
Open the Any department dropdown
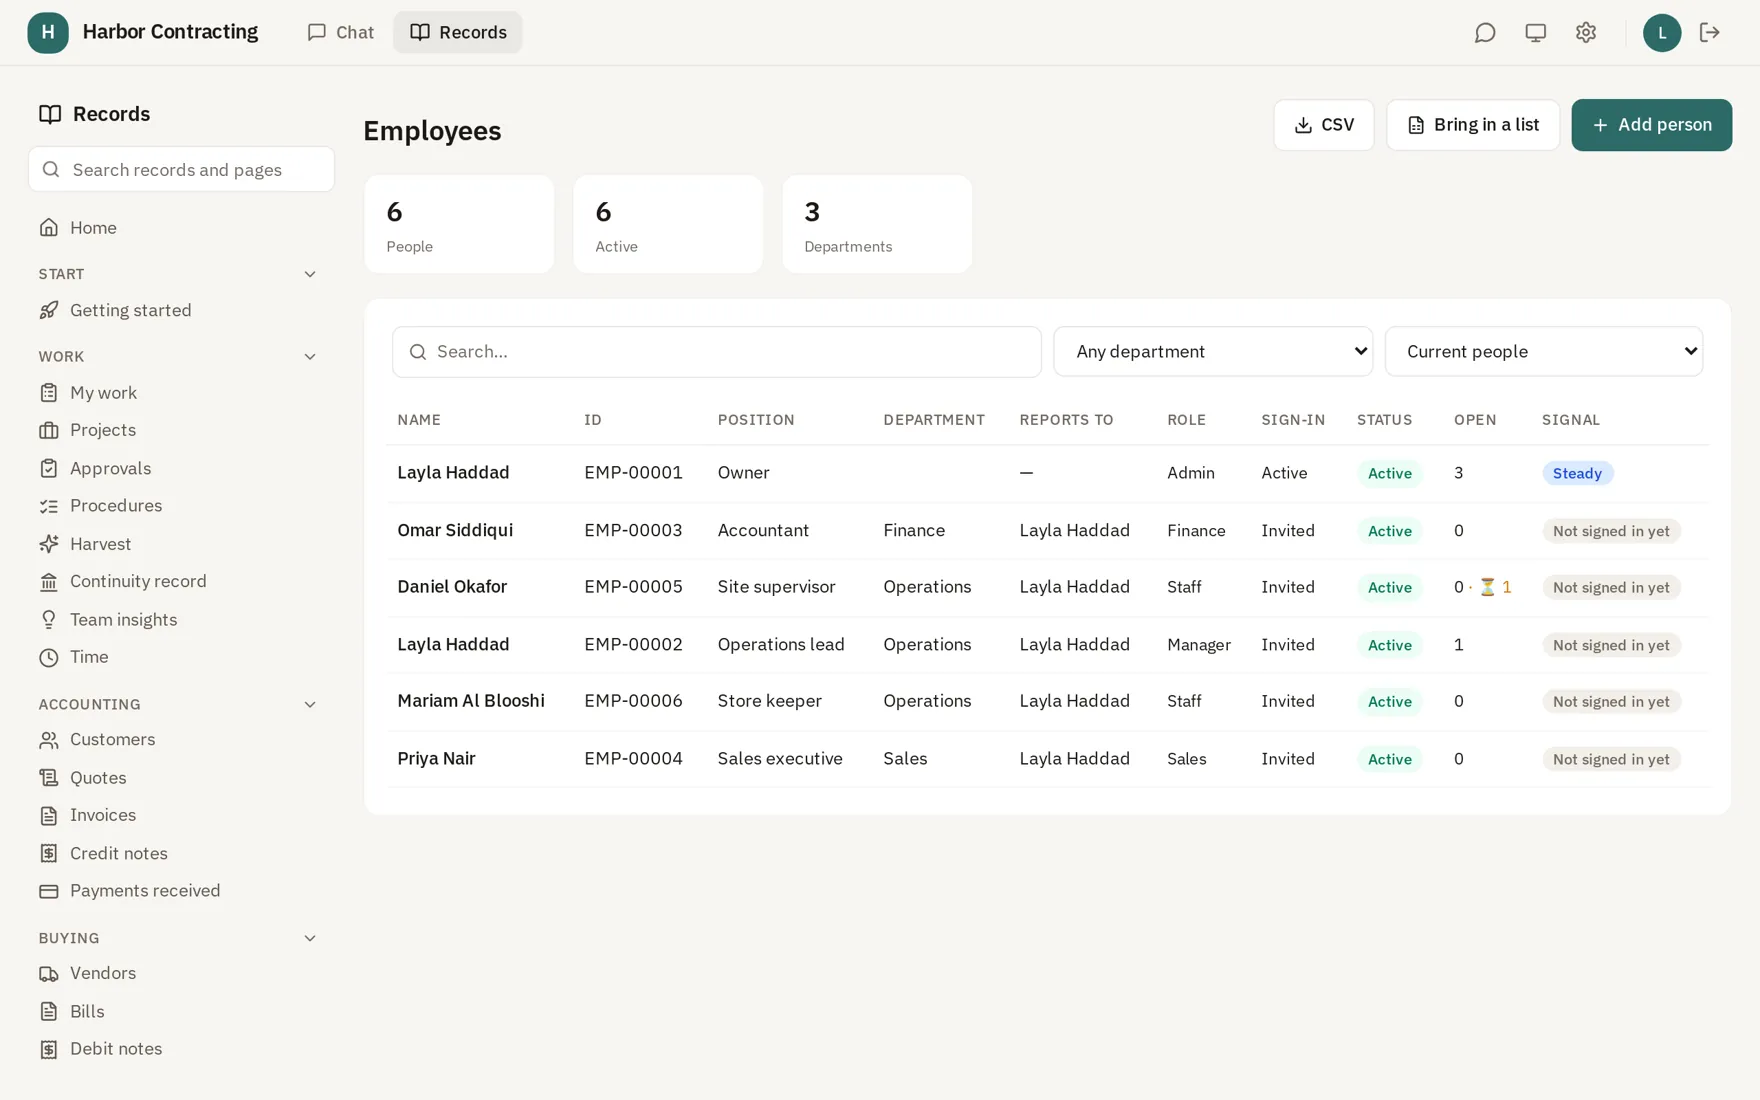coord(1213,351)
